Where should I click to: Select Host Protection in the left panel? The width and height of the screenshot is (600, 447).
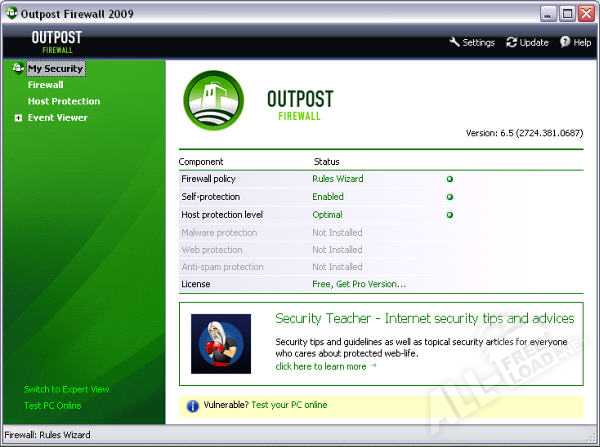coord(64,101)
